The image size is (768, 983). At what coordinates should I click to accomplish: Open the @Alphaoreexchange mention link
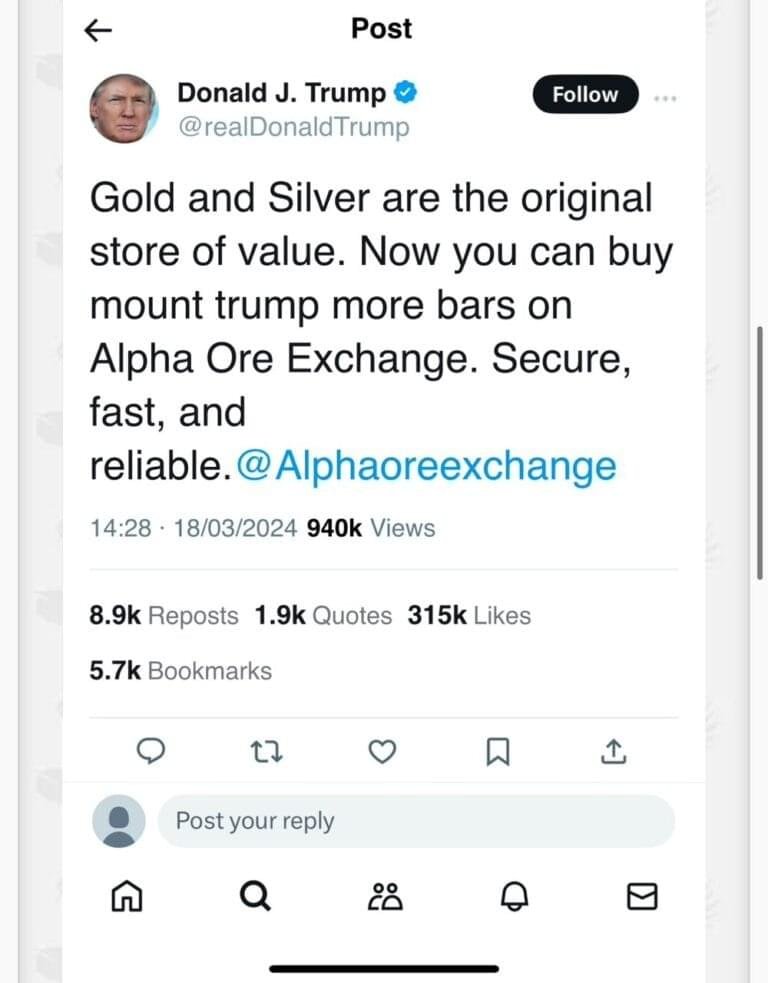click(426, 466)
